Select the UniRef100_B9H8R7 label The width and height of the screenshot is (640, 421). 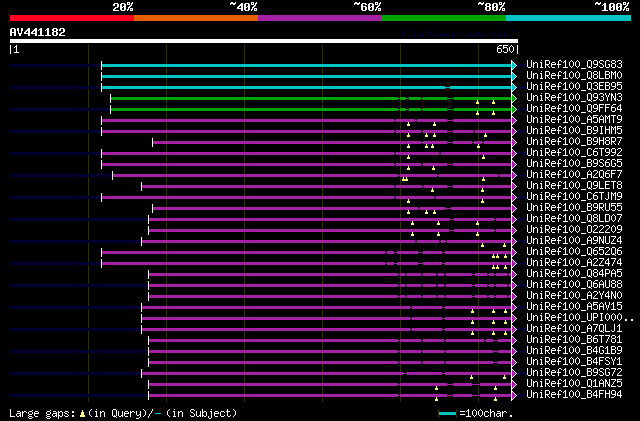click(574, 142)
